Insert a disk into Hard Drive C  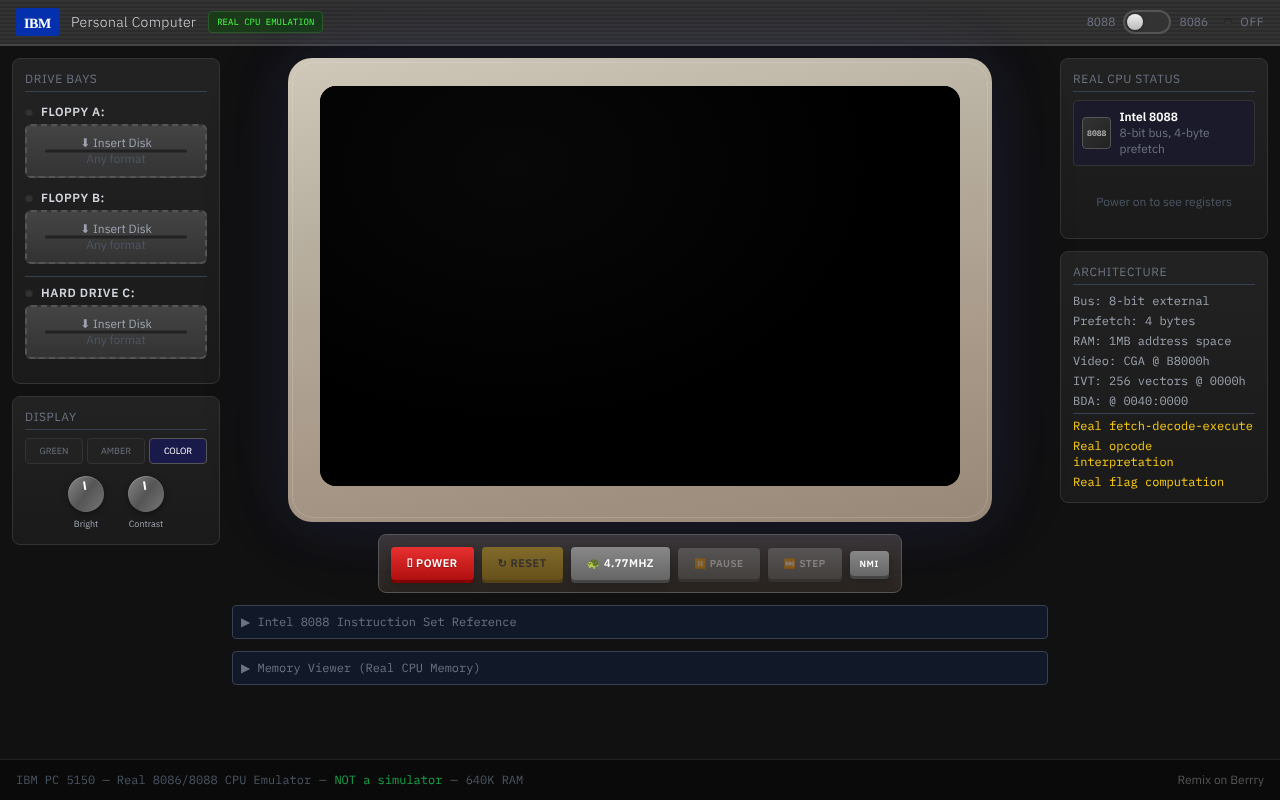[115, 331]
